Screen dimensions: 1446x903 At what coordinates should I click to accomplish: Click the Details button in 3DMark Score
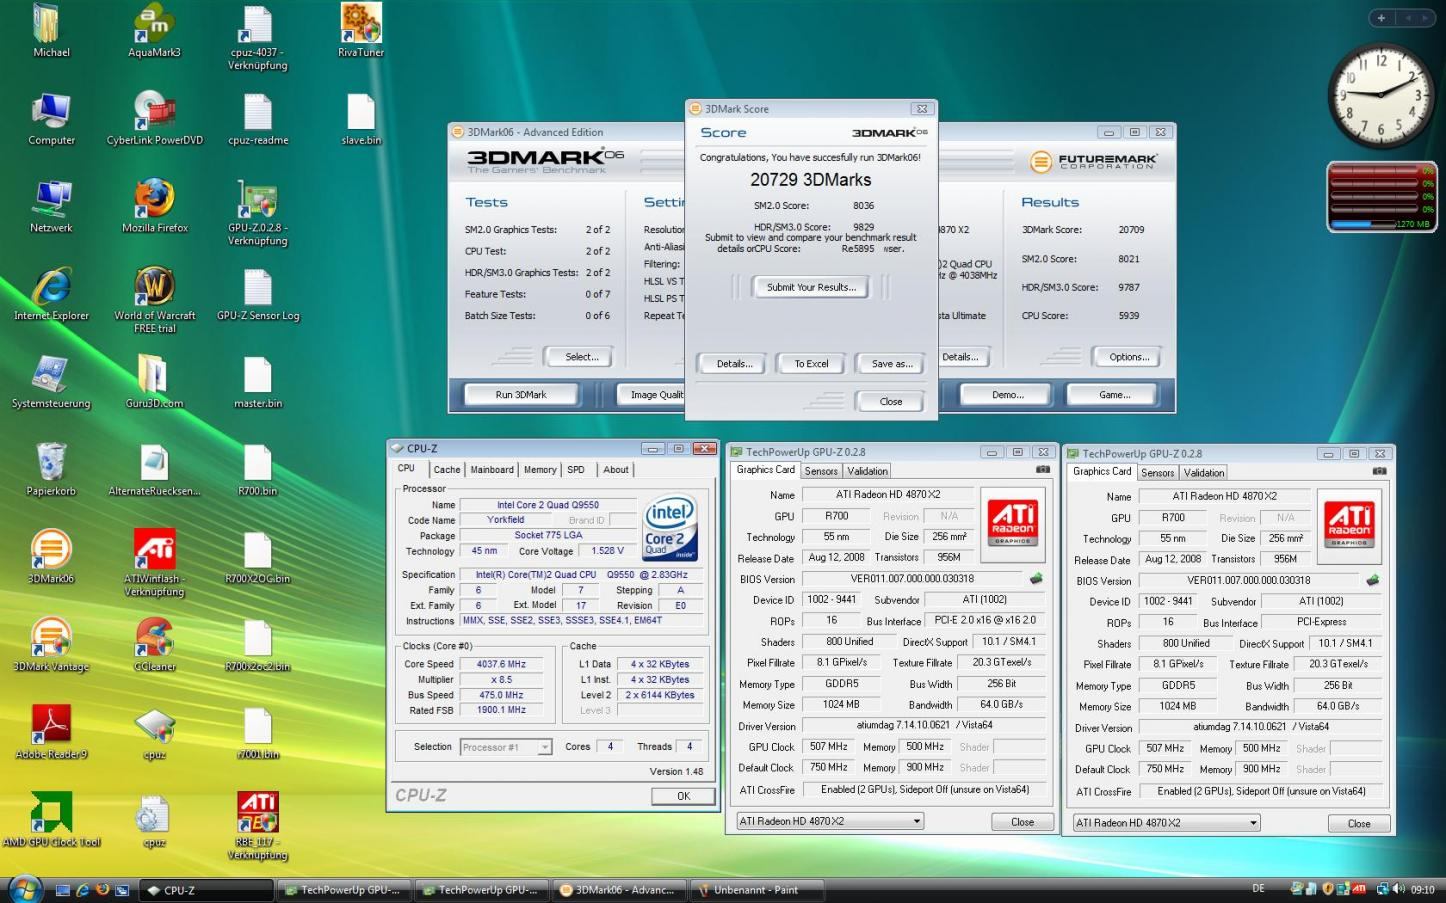(x=734, y=364)
